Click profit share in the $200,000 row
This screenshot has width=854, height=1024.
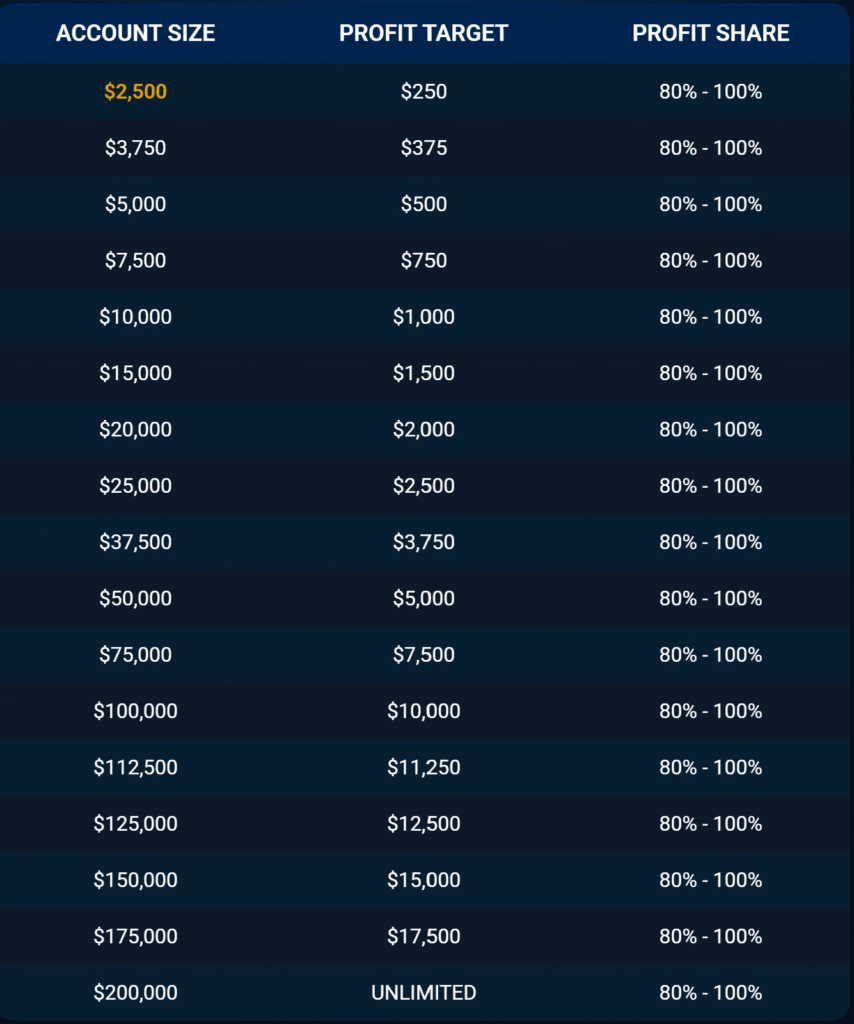(710, 993)
